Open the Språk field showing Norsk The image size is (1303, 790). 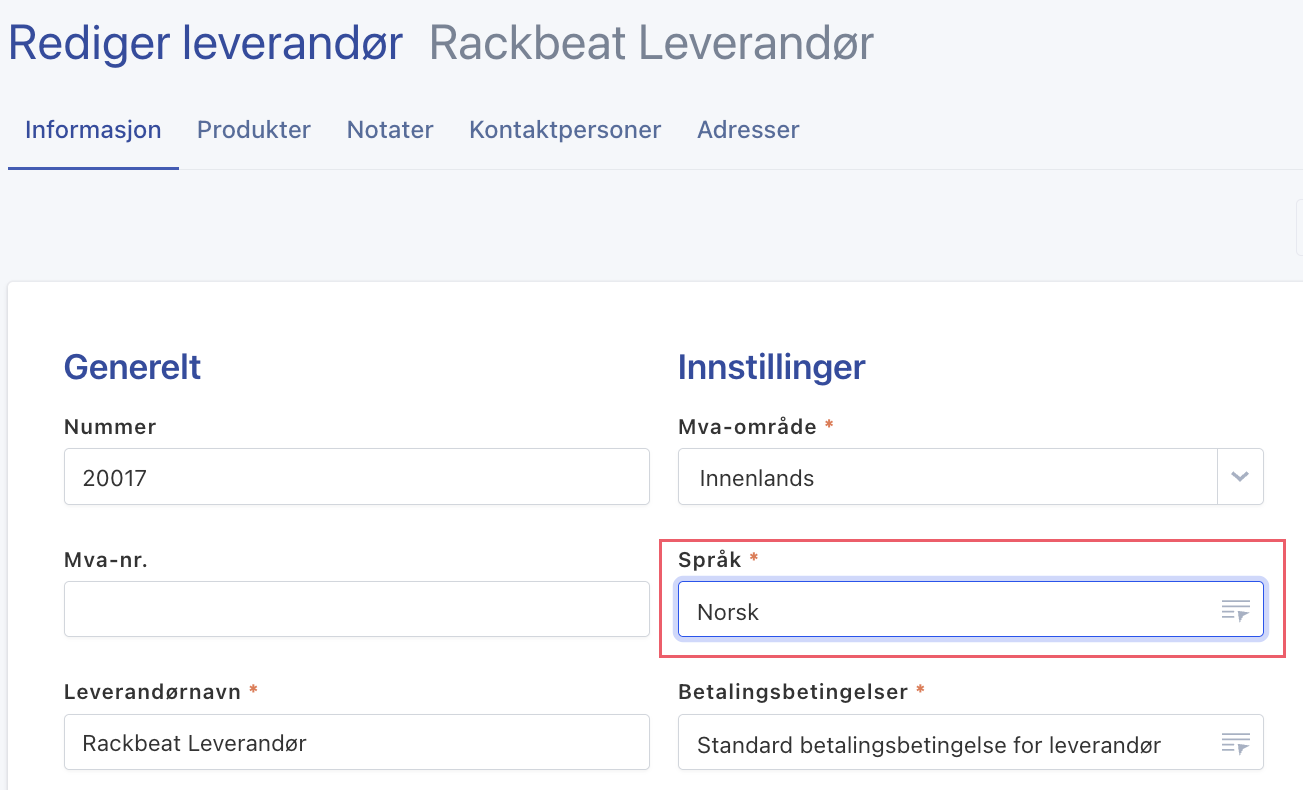click(x=940, y=611)
